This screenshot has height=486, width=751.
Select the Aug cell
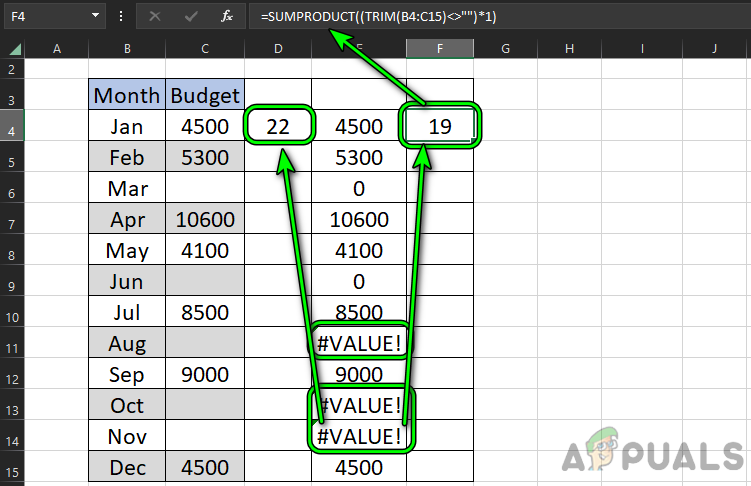(127, 343)
